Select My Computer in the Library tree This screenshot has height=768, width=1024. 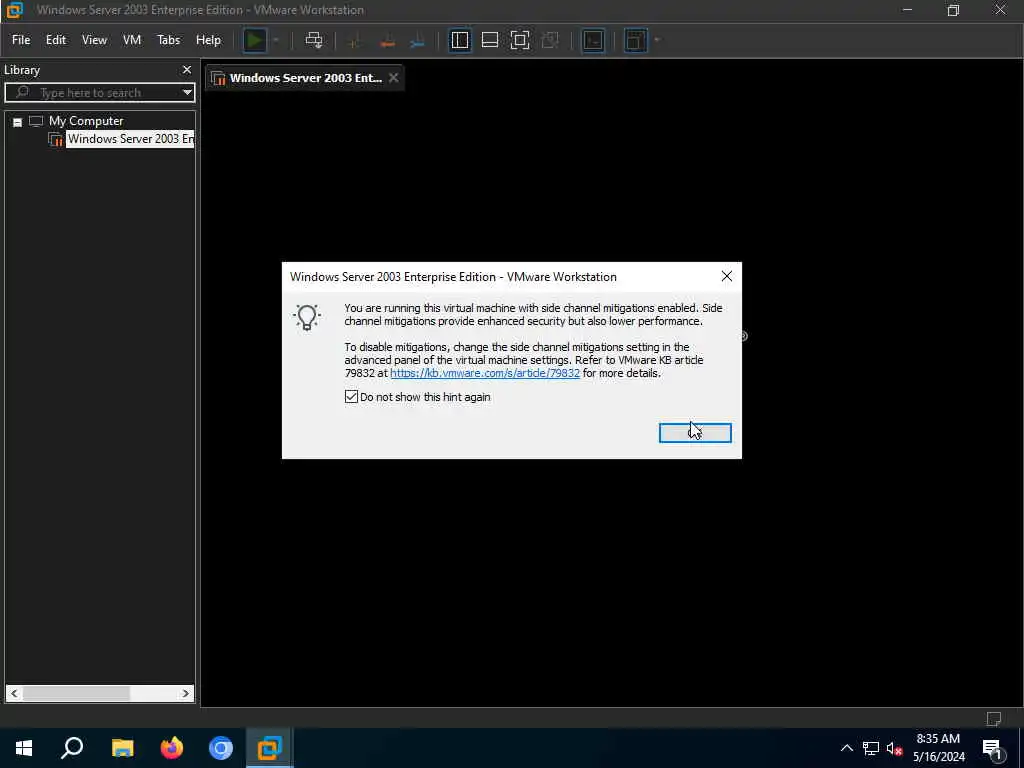click(x=86, y=121)
